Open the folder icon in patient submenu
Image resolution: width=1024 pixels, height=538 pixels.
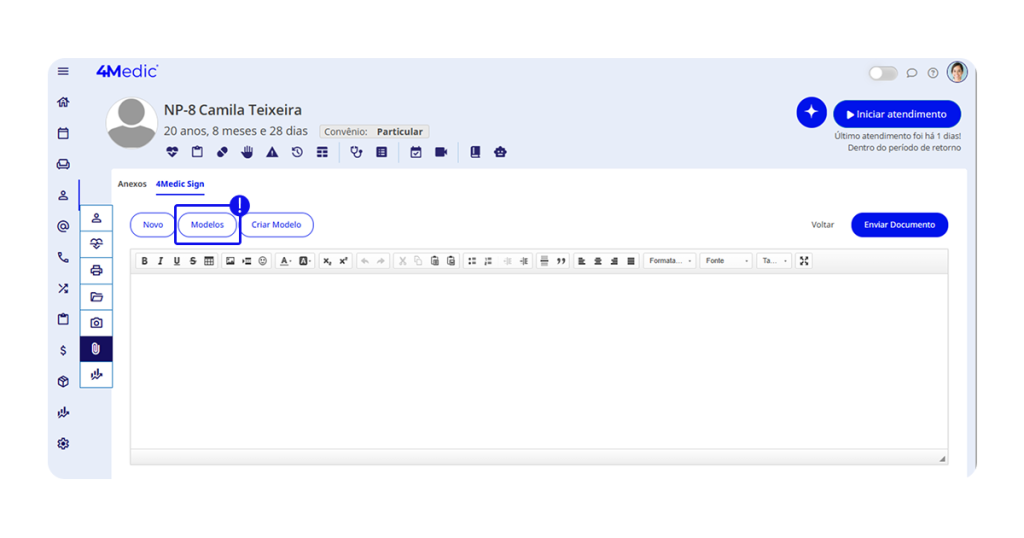coord(96,296)
